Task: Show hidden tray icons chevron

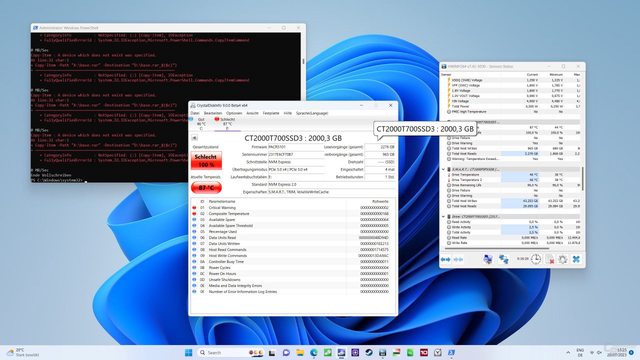Action: [x=568, y=352]
